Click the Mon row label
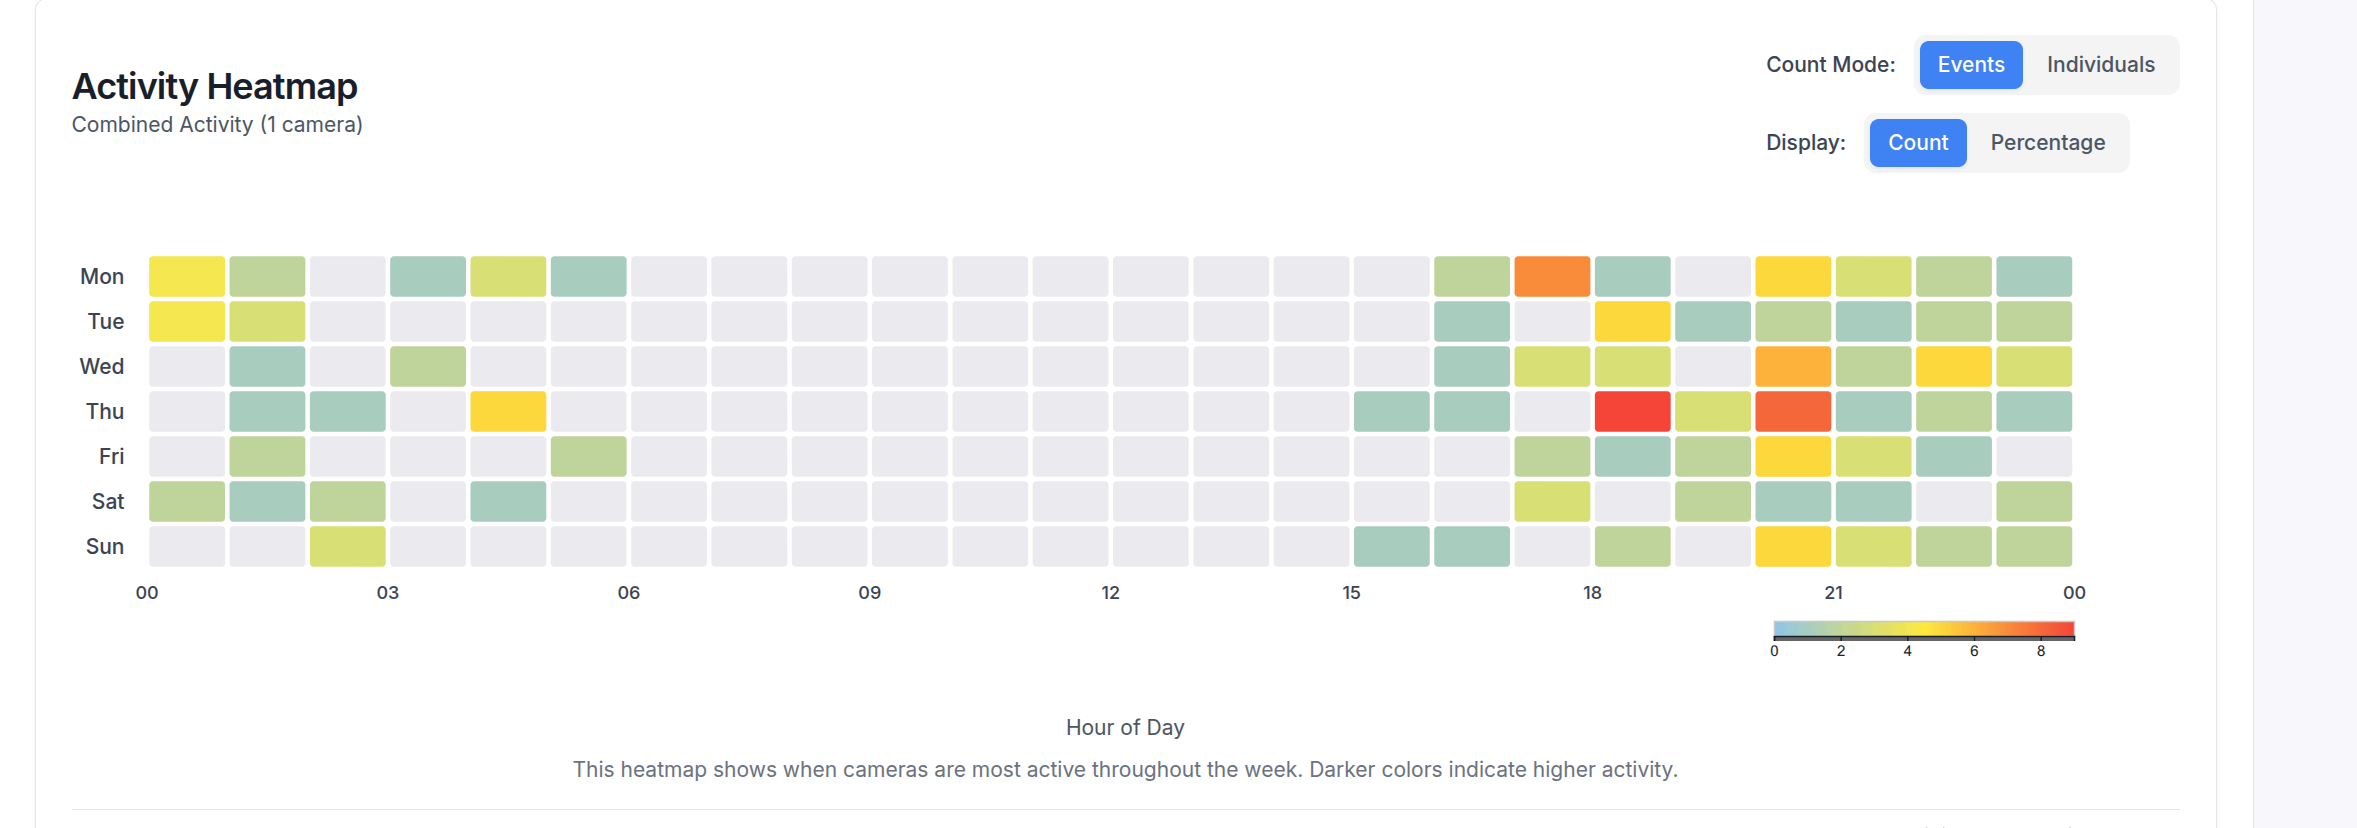 click(103, 276)
